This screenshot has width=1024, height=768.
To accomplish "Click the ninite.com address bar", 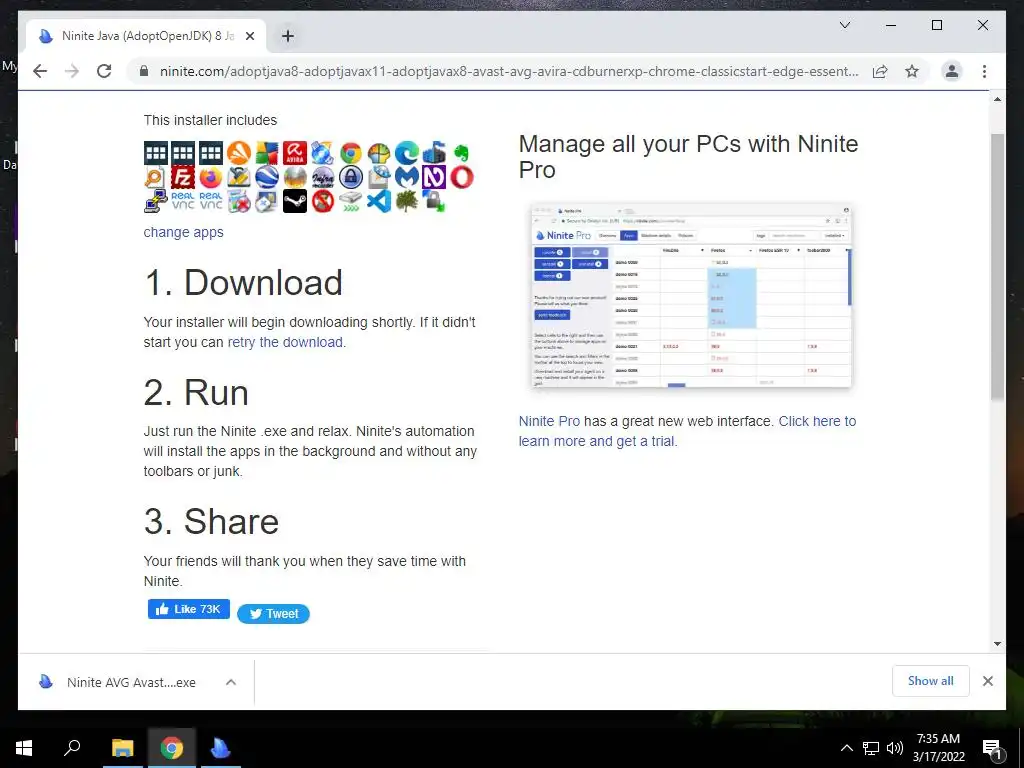I will (x=508, y=71).
